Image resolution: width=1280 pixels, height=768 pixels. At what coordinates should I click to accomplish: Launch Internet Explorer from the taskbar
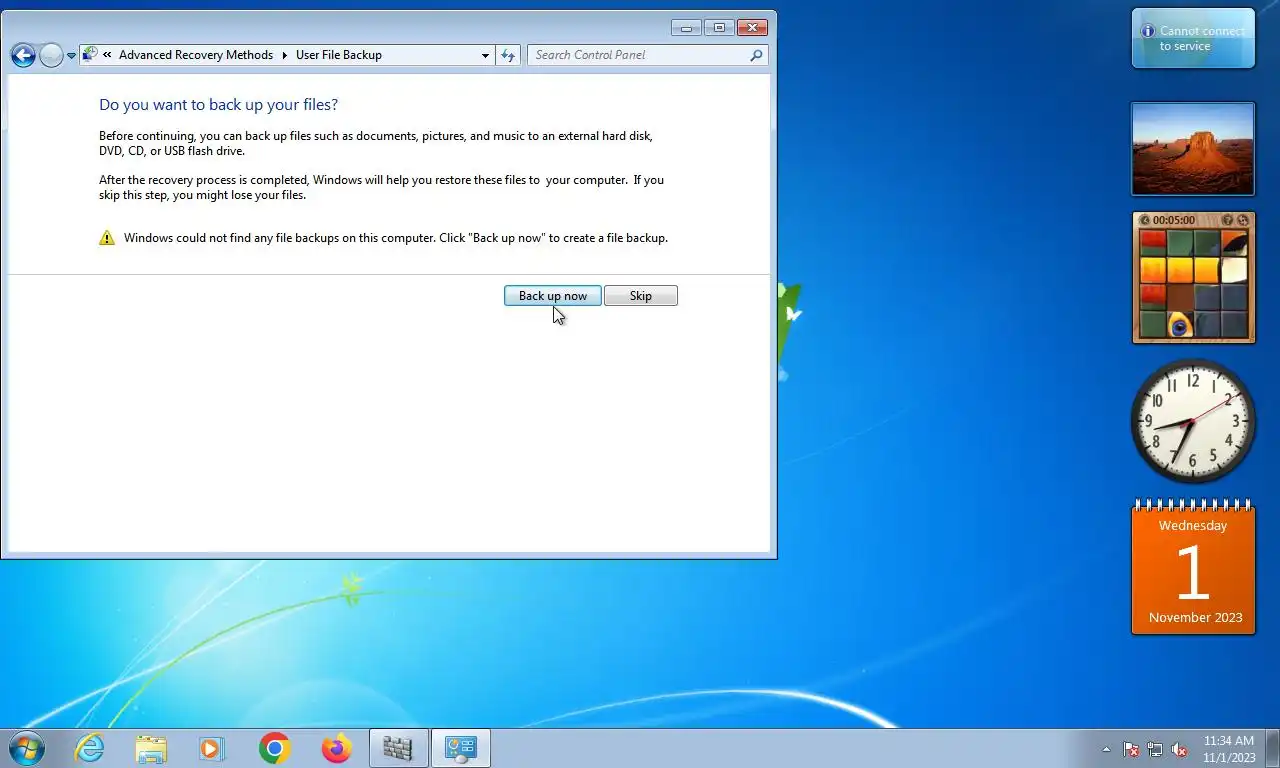[89, 748]
